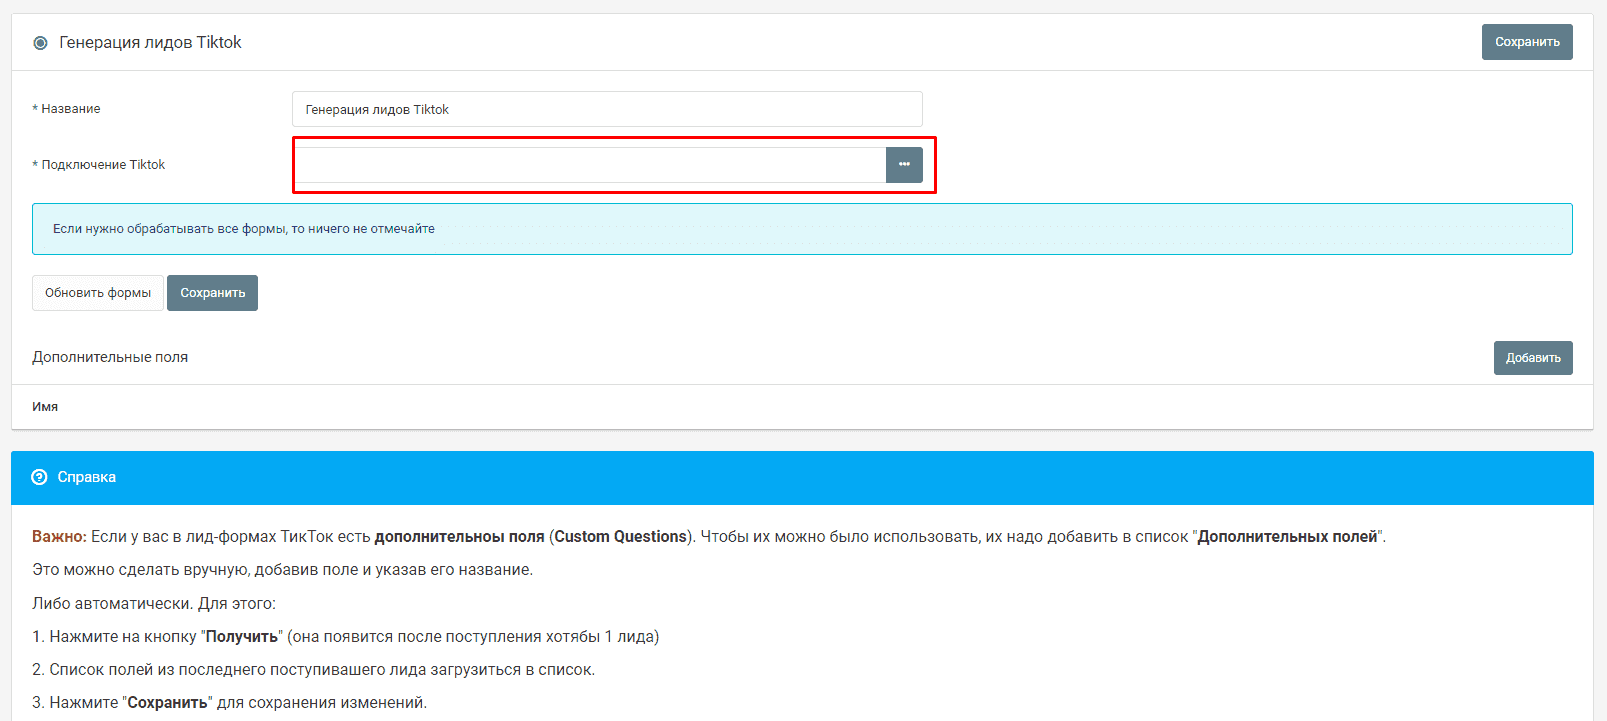
Task: Click the Имя column header
Action: click(45, 407)
